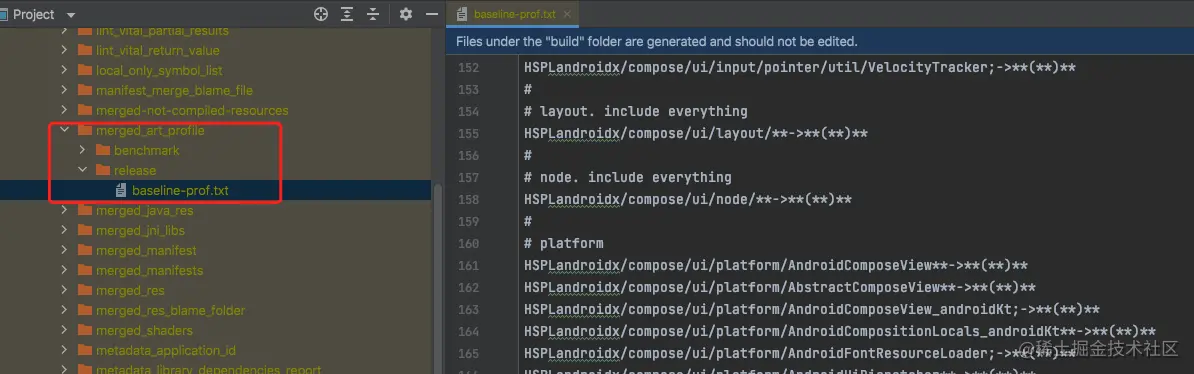Hide the Project tool window
The width and height of the screenshot is (1194, 374).
432,14
